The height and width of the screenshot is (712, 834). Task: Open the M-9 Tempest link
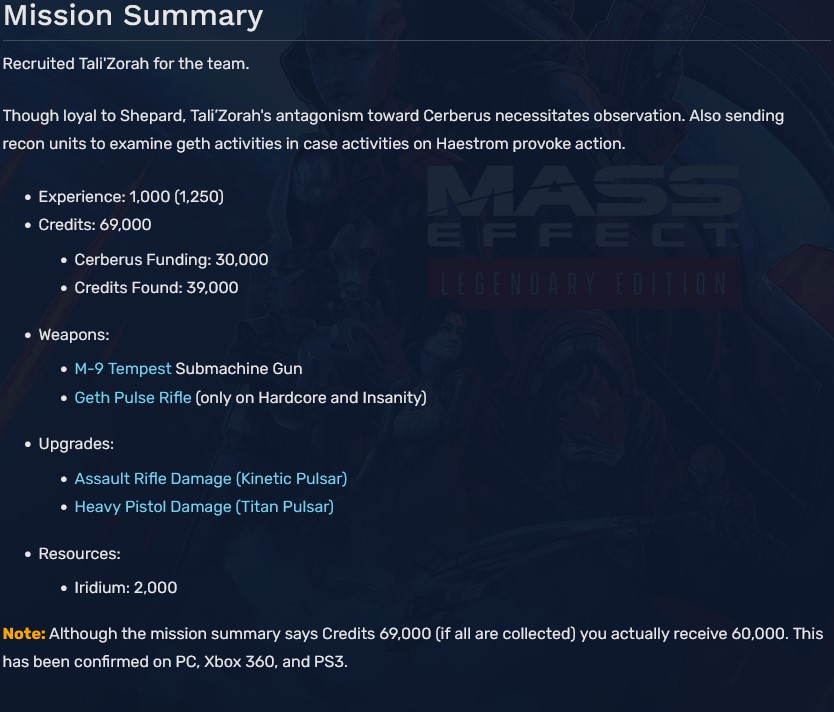tap(122, 369)
